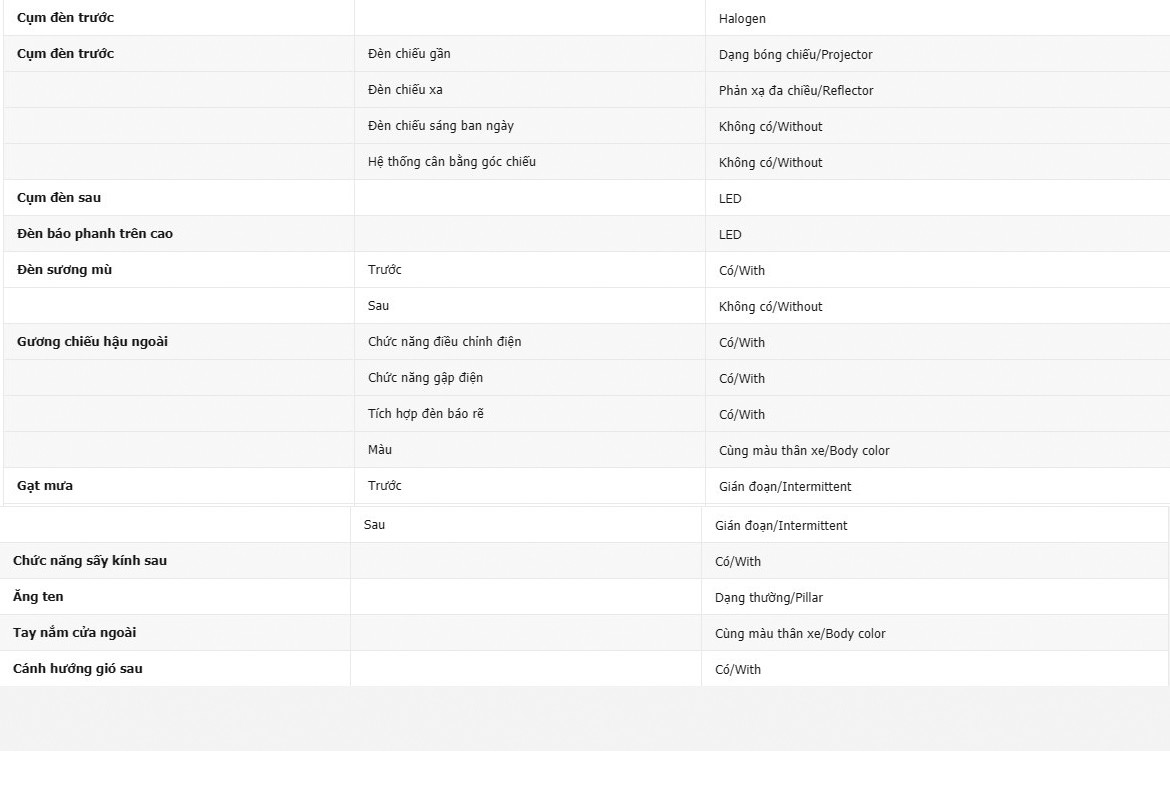Viewport: 1170px width, 786px height.
Task: Select the "Cụm đèn sau" row label
Action: click(59, 198)
